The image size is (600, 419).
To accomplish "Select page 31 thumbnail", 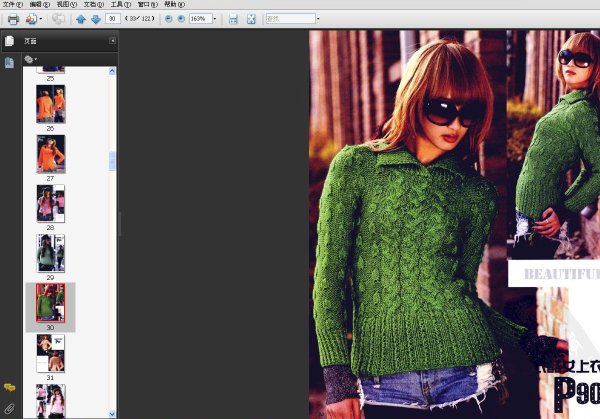I will pyautogui.click(x=51, y=353).
